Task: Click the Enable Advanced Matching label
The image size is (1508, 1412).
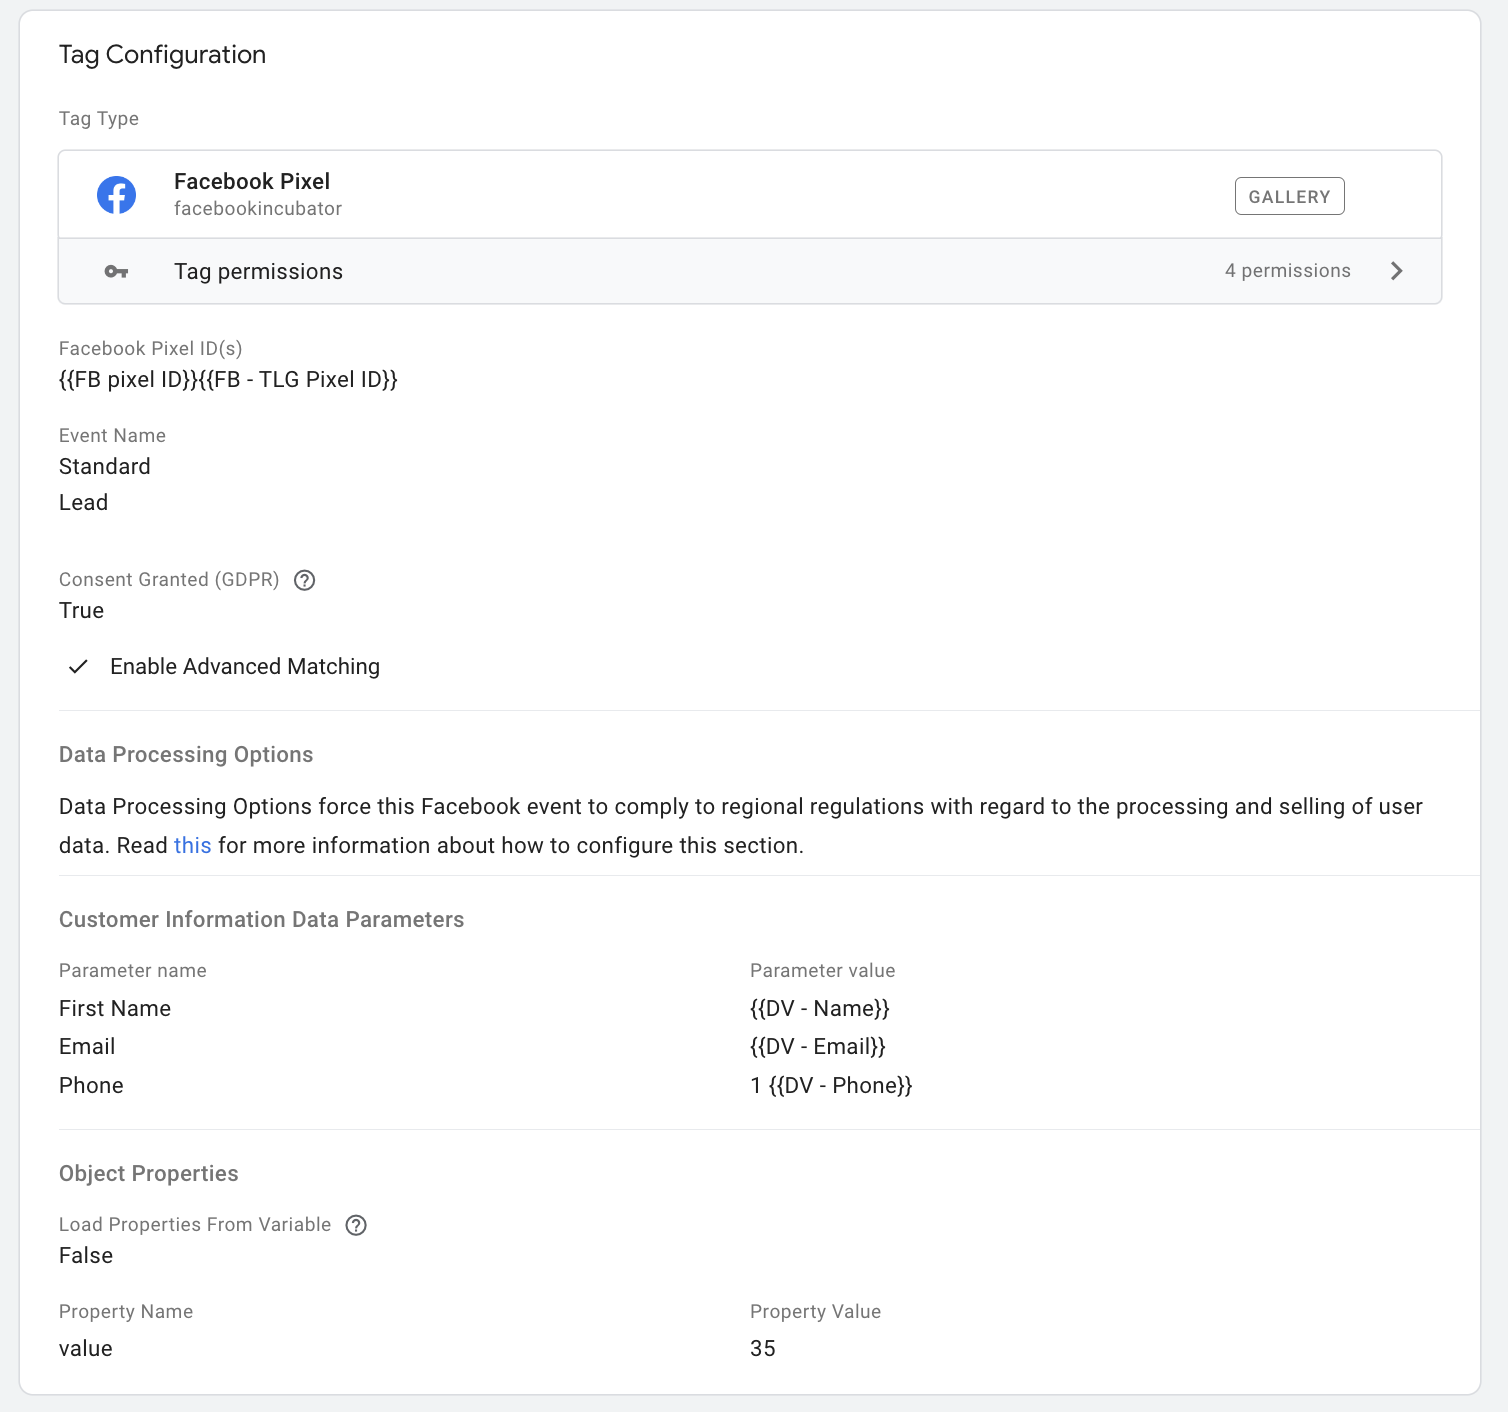Action: [245, 667]
